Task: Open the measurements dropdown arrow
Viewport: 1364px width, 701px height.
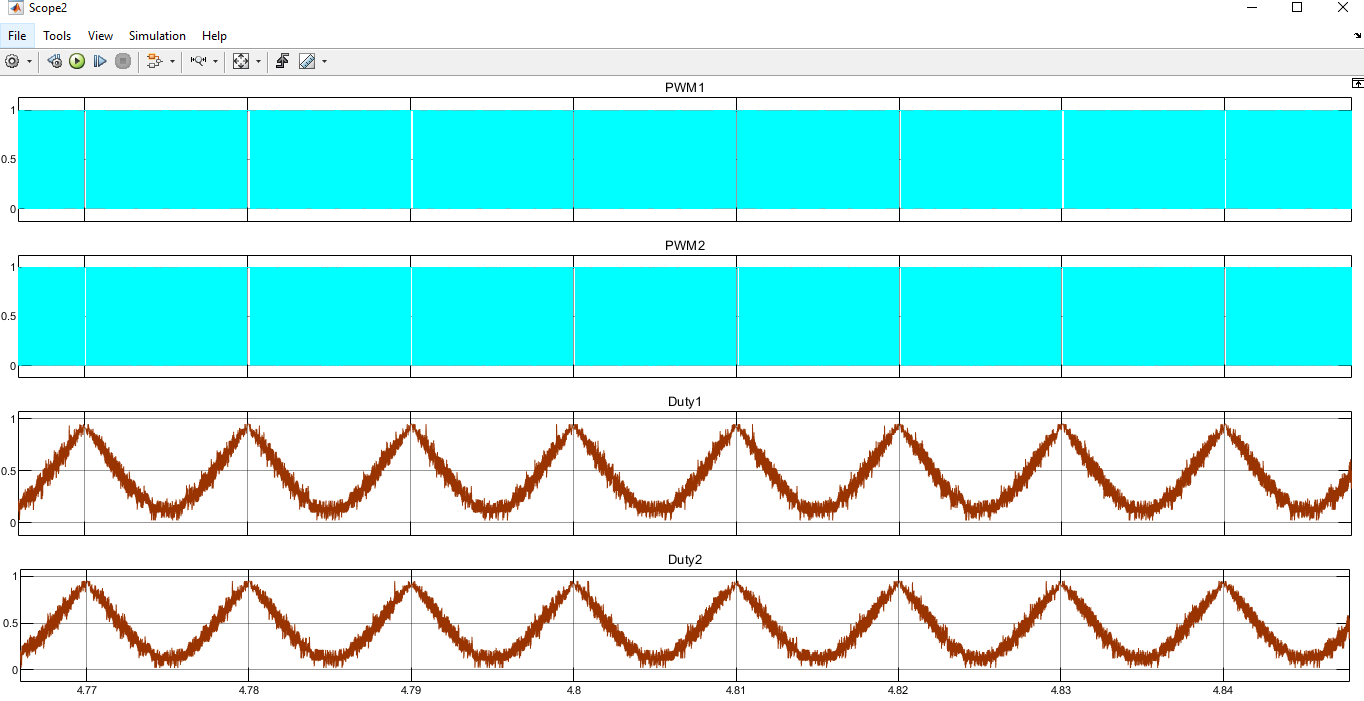Action: coord(324,62)
